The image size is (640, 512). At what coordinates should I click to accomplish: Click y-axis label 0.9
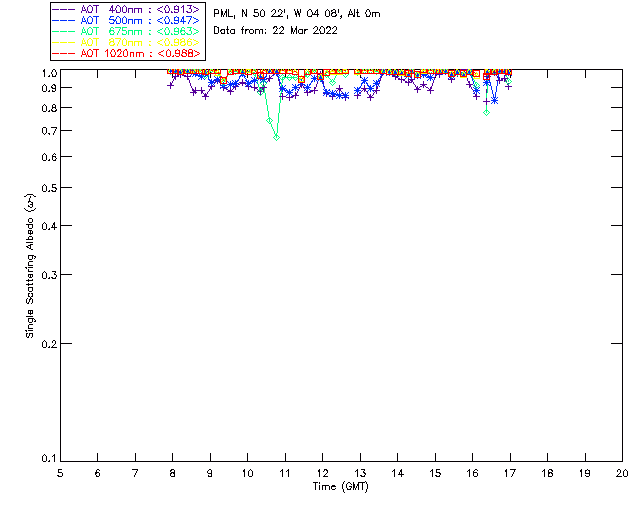coord(48,88)
